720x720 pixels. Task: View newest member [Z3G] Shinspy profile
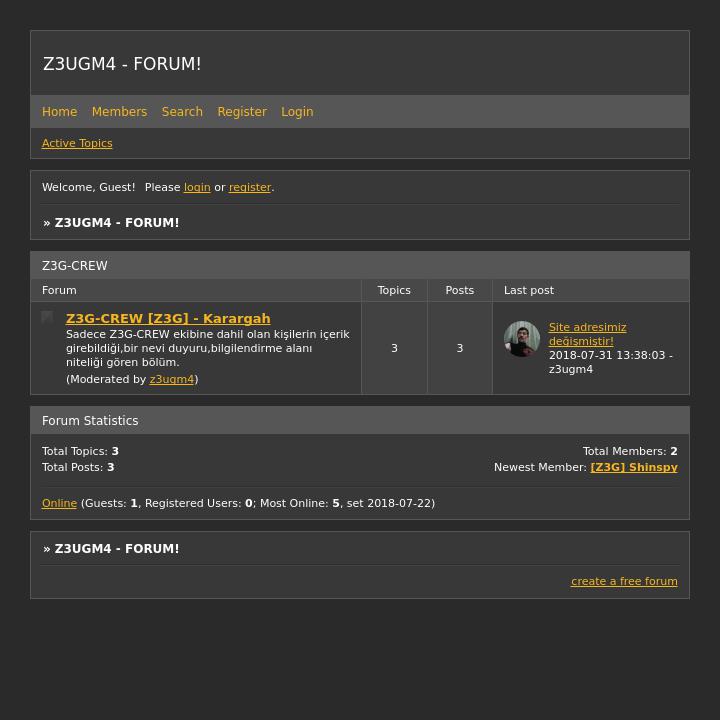point(634,468)
